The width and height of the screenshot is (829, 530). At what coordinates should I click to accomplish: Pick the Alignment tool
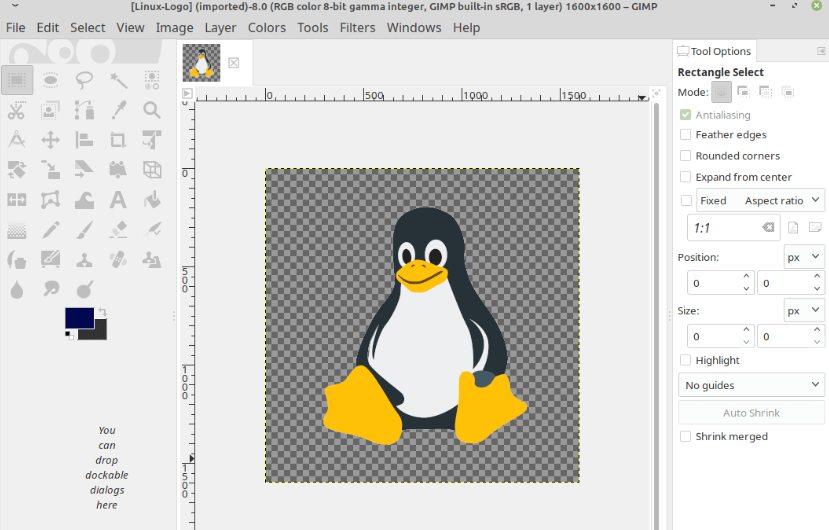coord(85,140)
